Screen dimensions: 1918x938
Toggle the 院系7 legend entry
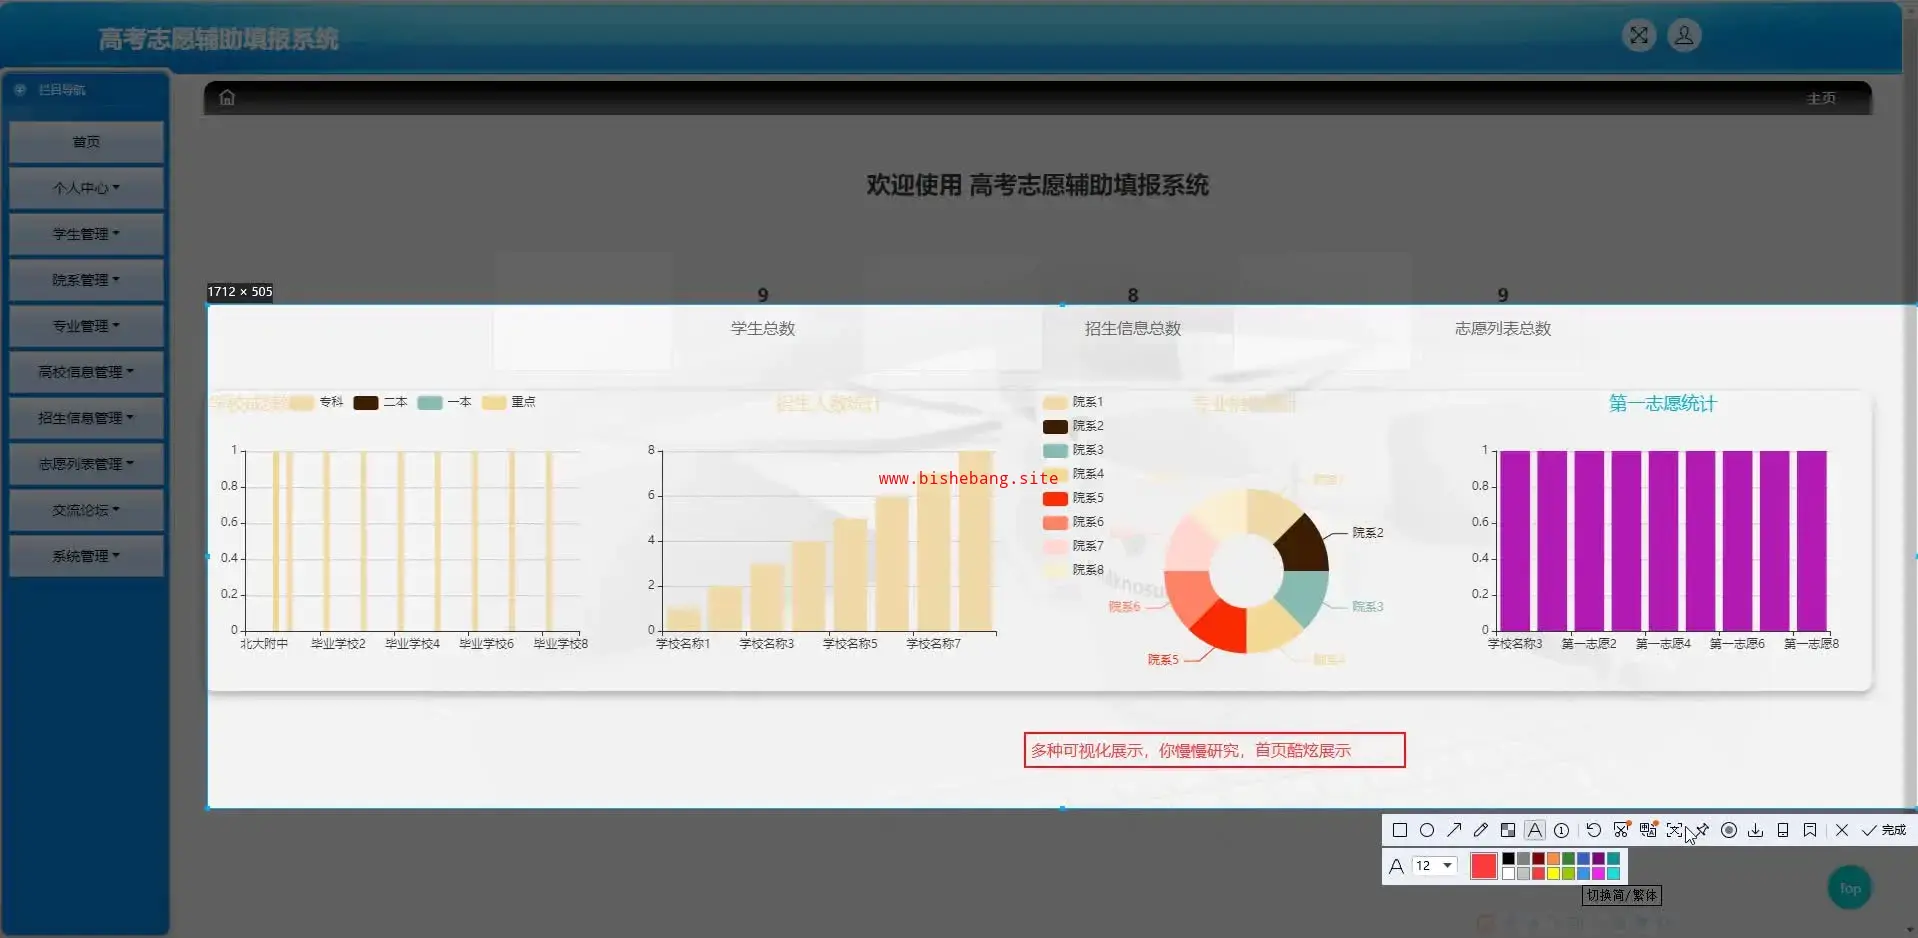(x=1073, y=546)
